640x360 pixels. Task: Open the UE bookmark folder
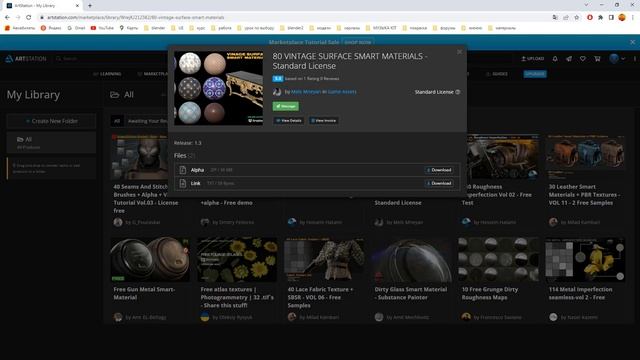coord(177,28)
